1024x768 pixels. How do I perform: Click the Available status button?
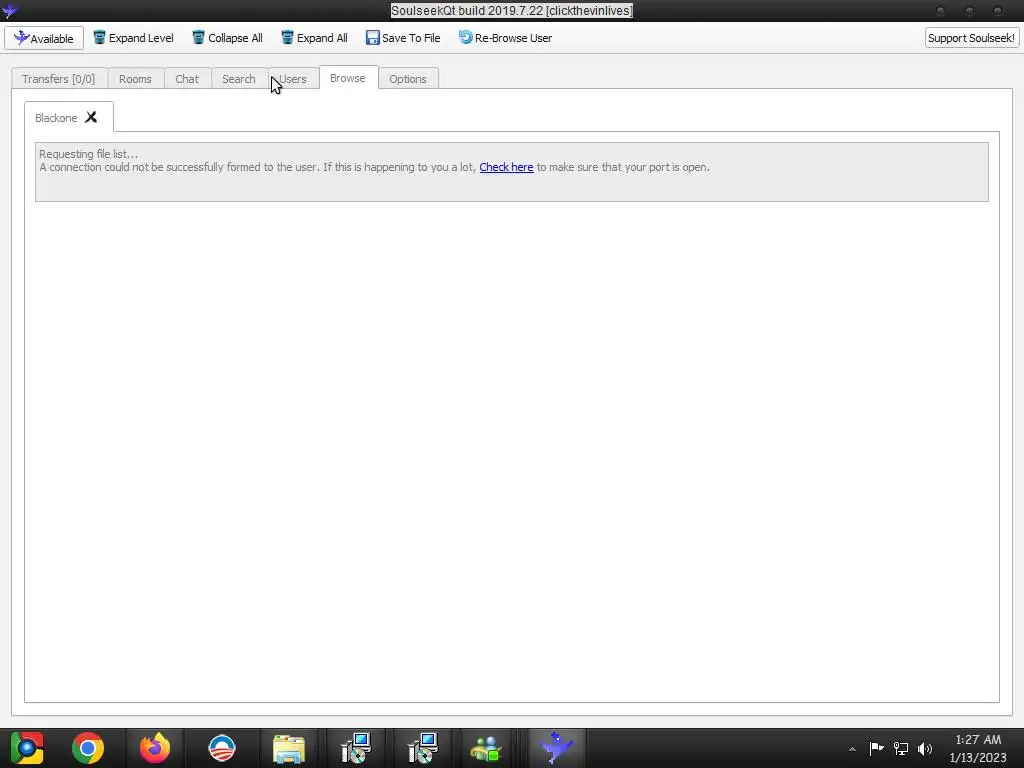click(x=44, y=38)
